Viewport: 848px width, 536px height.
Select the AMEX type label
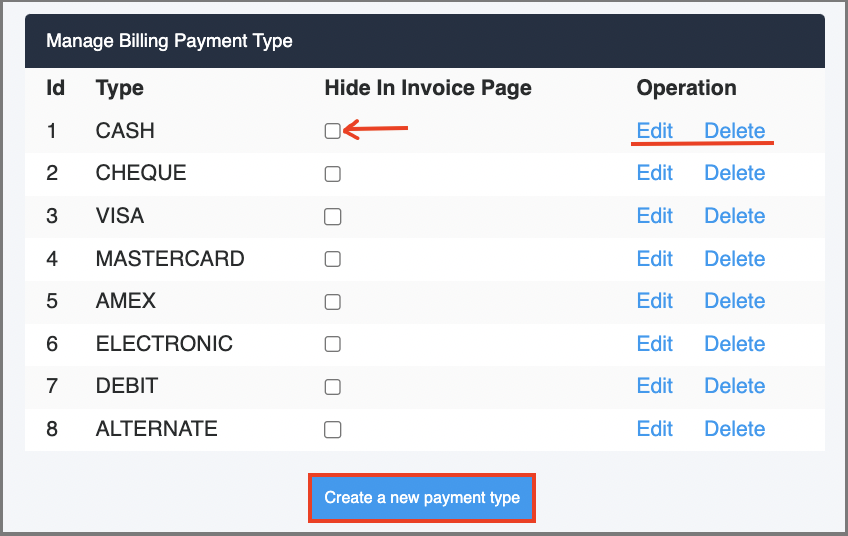point(125,301)
